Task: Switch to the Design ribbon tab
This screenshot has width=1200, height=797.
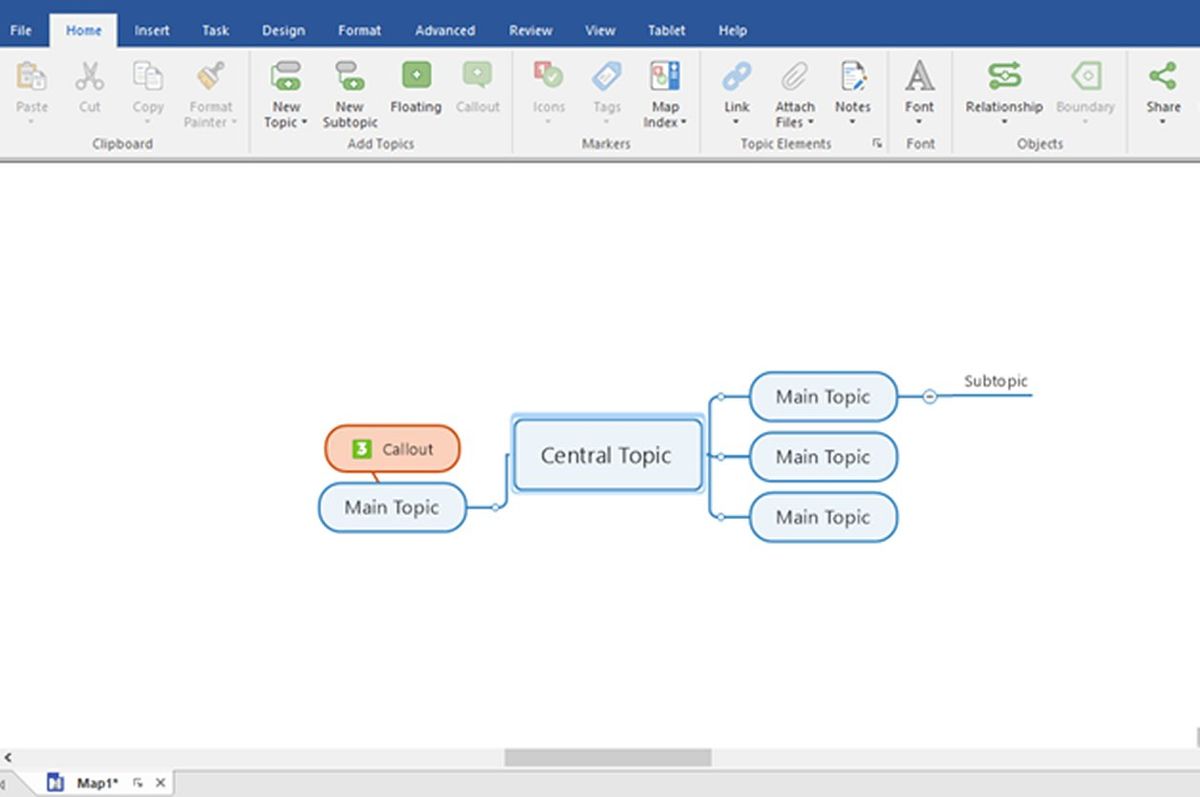Action: pos(283,30)
